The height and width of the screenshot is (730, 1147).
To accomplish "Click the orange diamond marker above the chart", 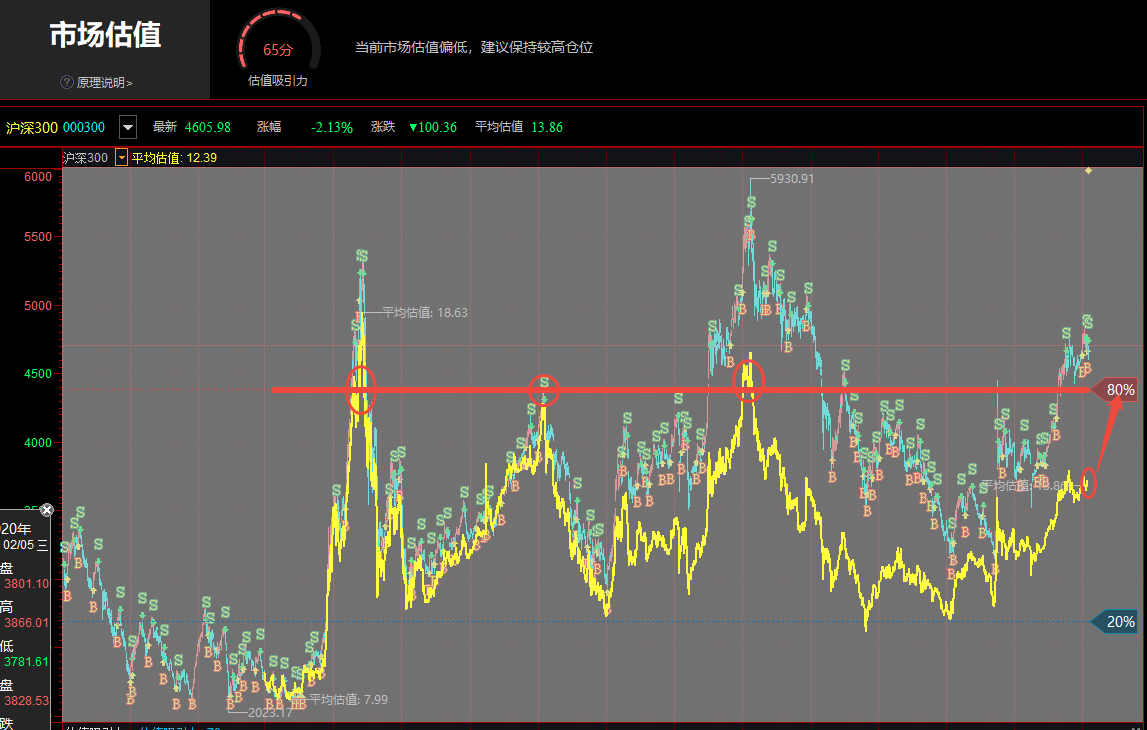I will pyautogui.click(x=1088, y=170).
